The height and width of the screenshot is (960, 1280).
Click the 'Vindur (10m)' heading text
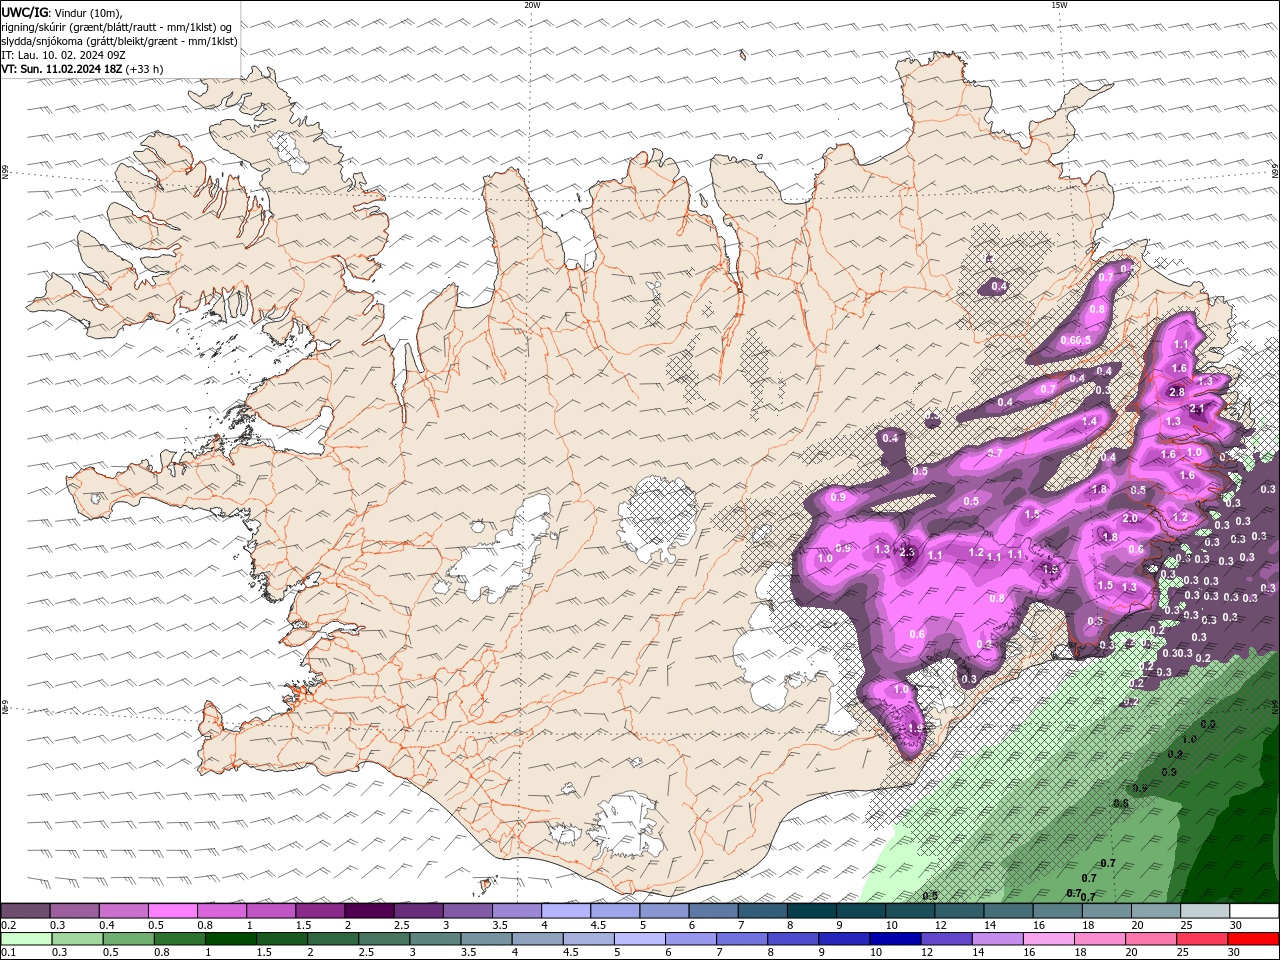85,13
